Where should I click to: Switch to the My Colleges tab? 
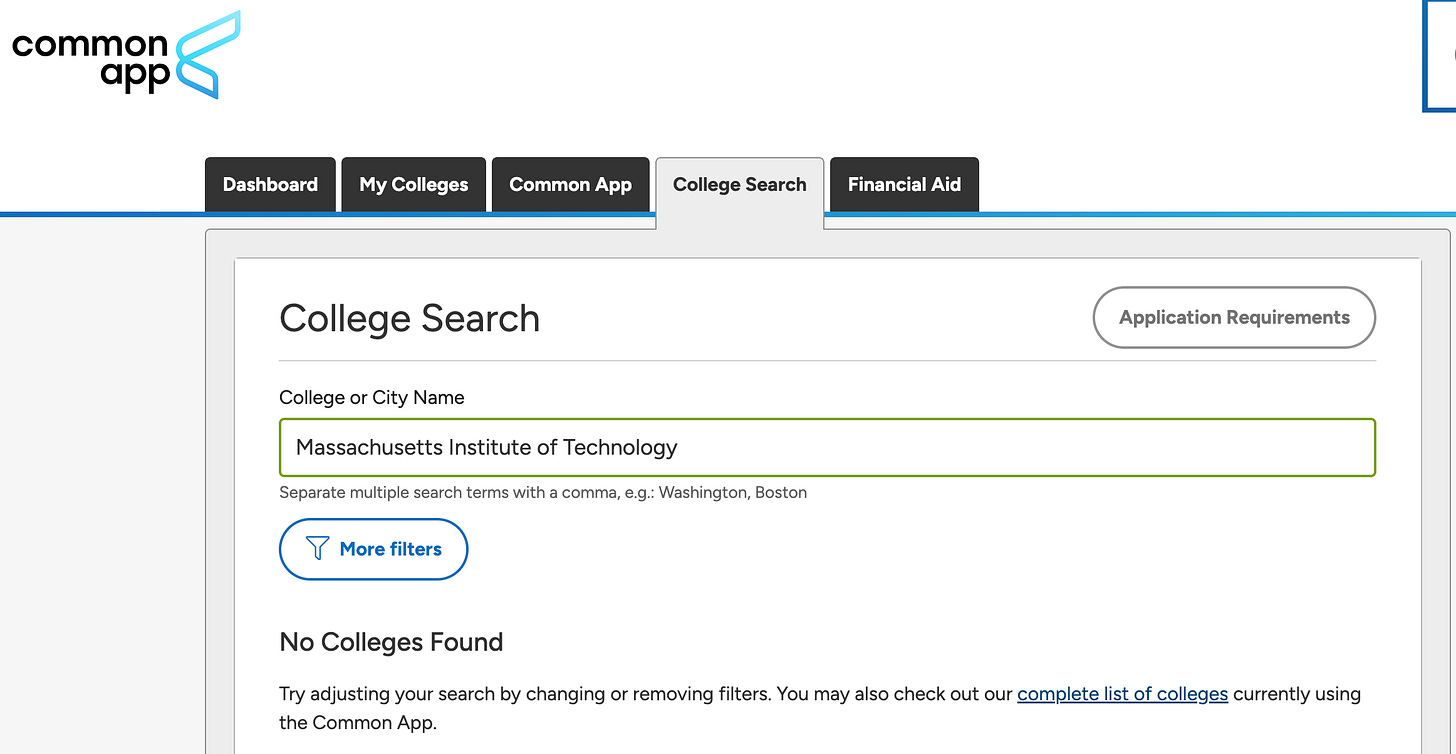tap(414, 185)
